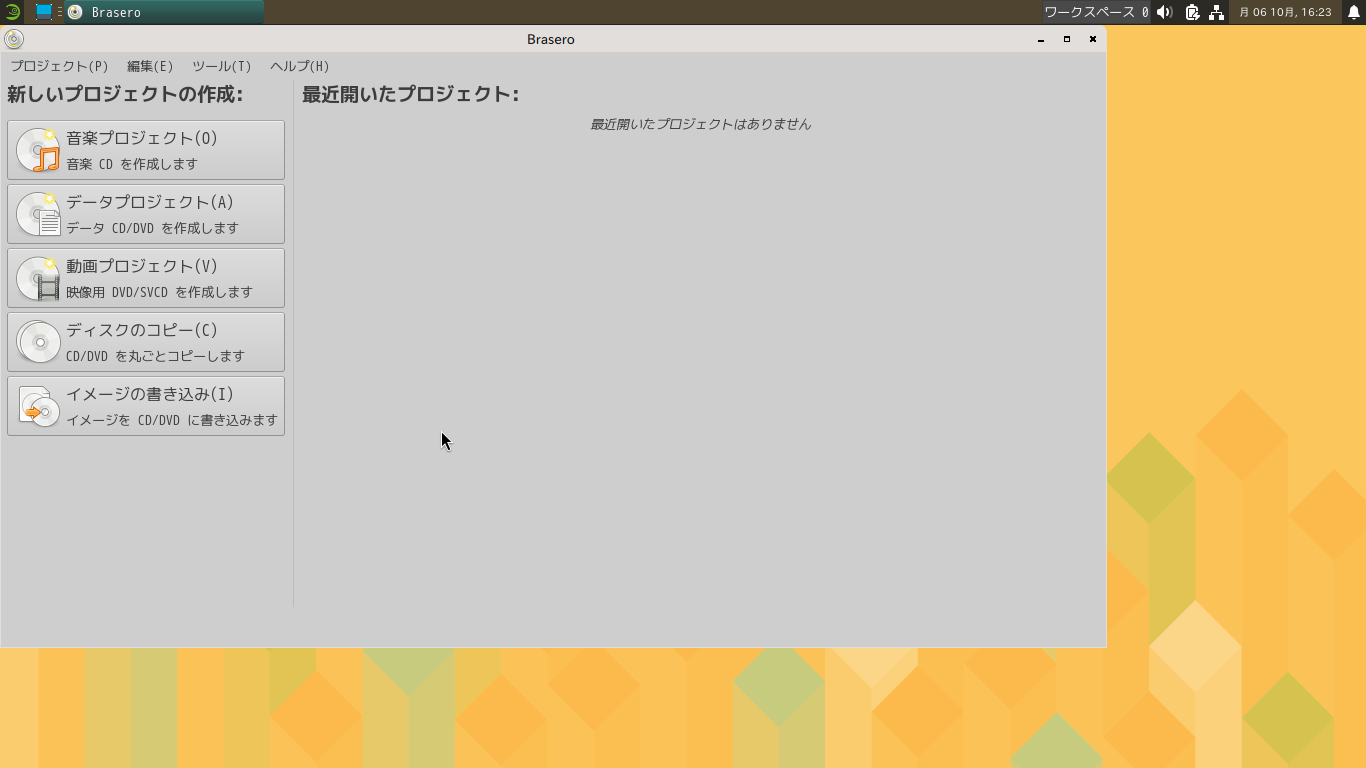Open the system application menu icon in the panel
The width and height of the screenshot is (1366, 768).
tap(12, 12)
